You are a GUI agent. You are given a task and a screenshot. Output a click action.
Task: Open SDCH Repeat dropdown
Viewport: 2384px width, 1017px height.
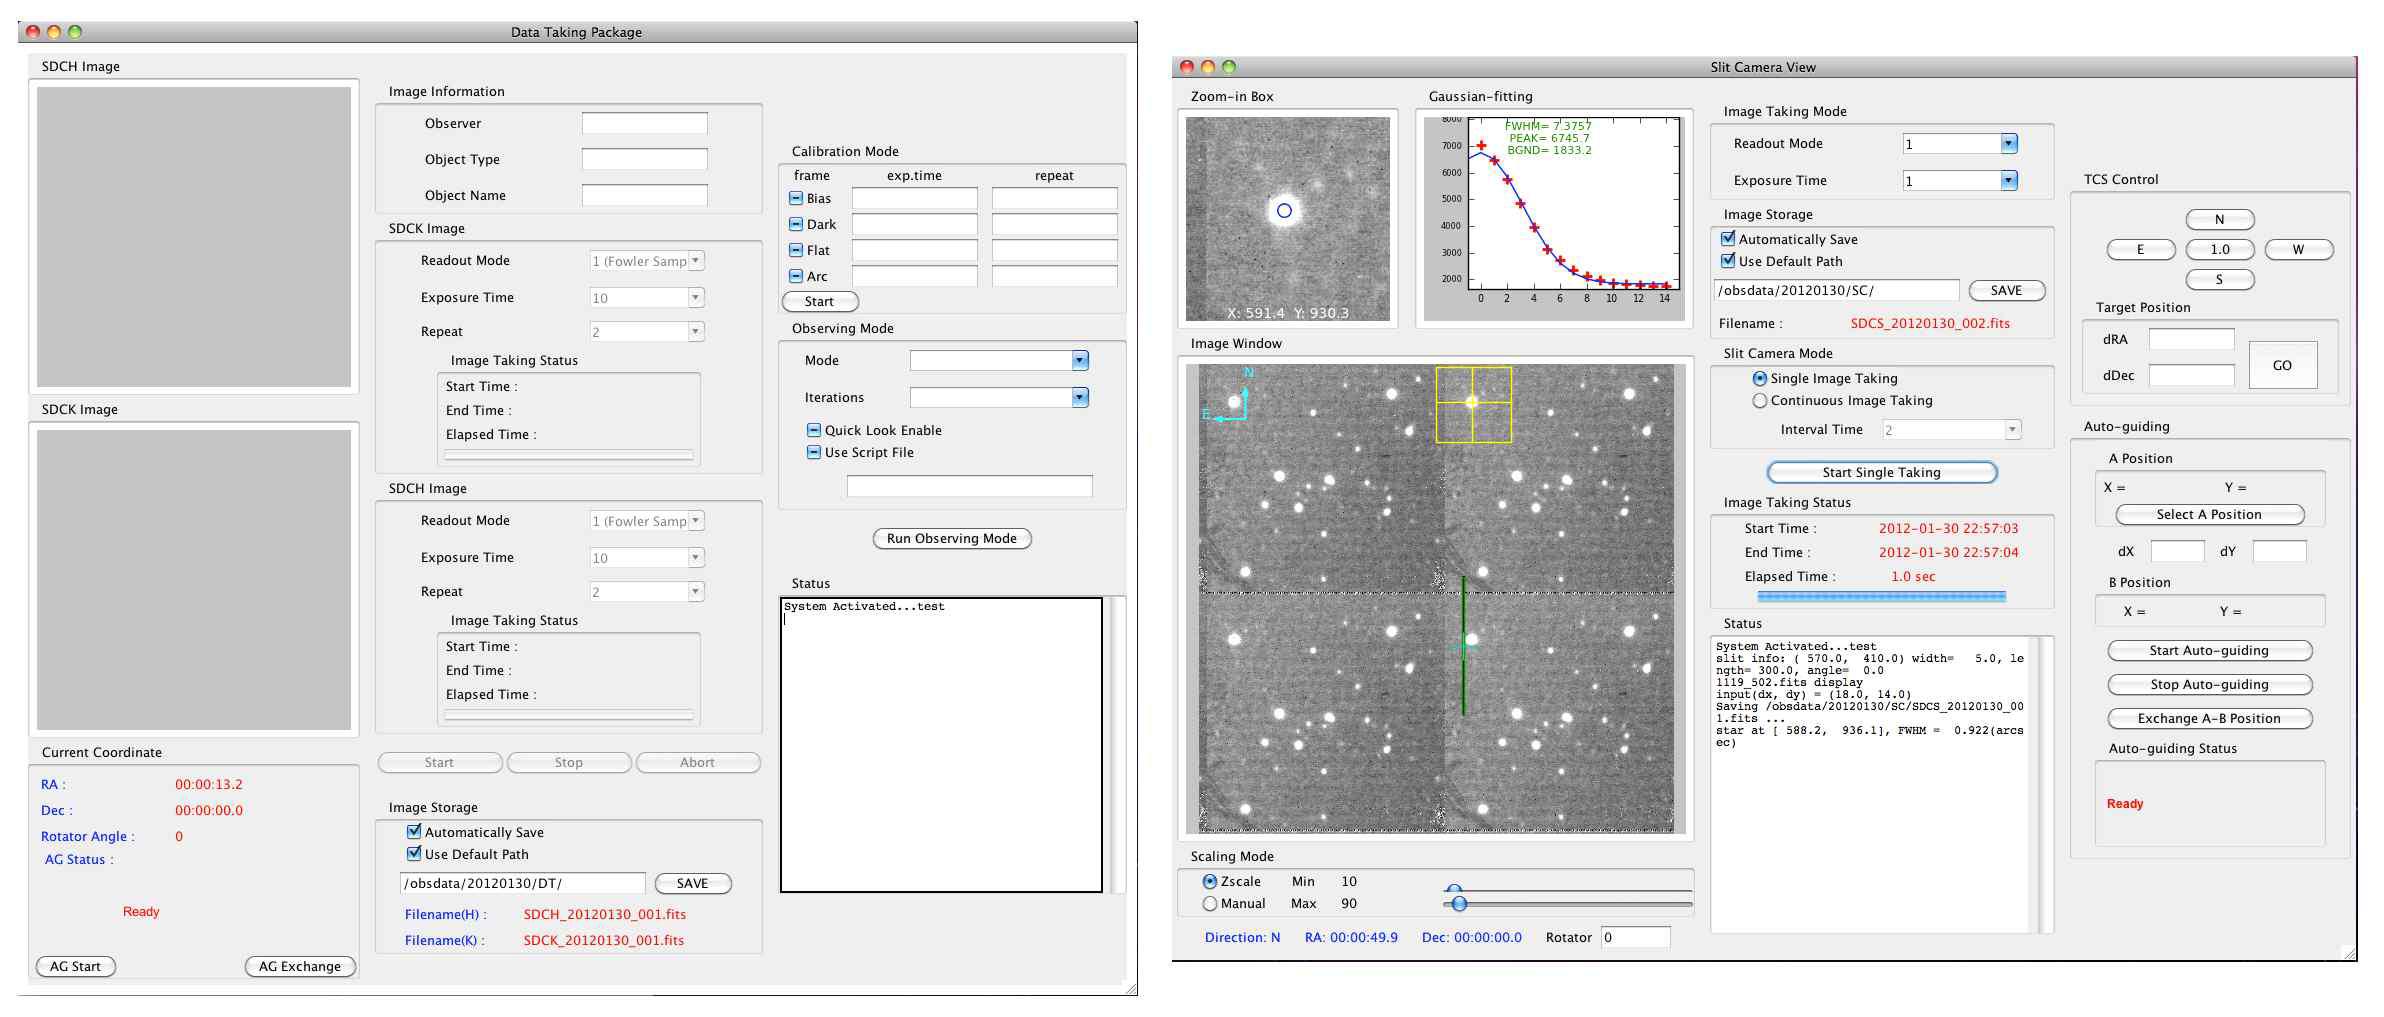[x=647, y=591]
